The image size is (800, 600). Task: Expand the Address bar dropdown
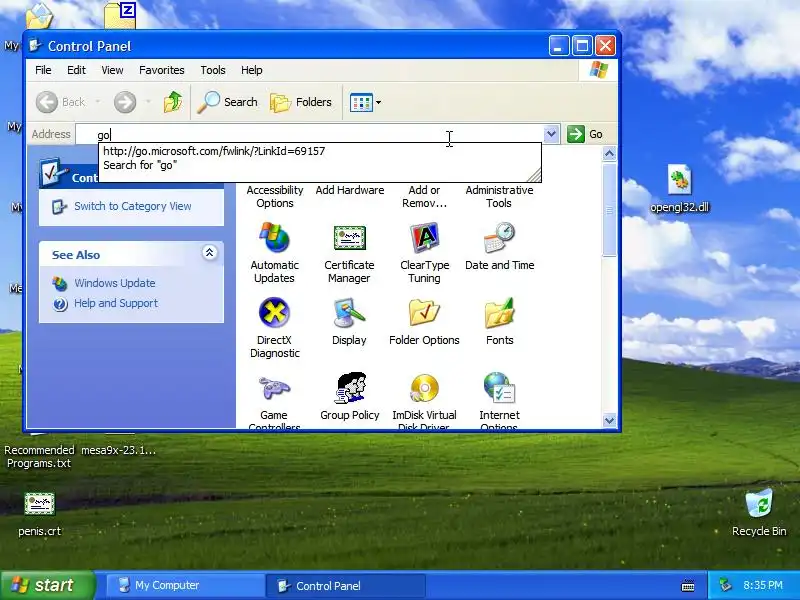551,134
